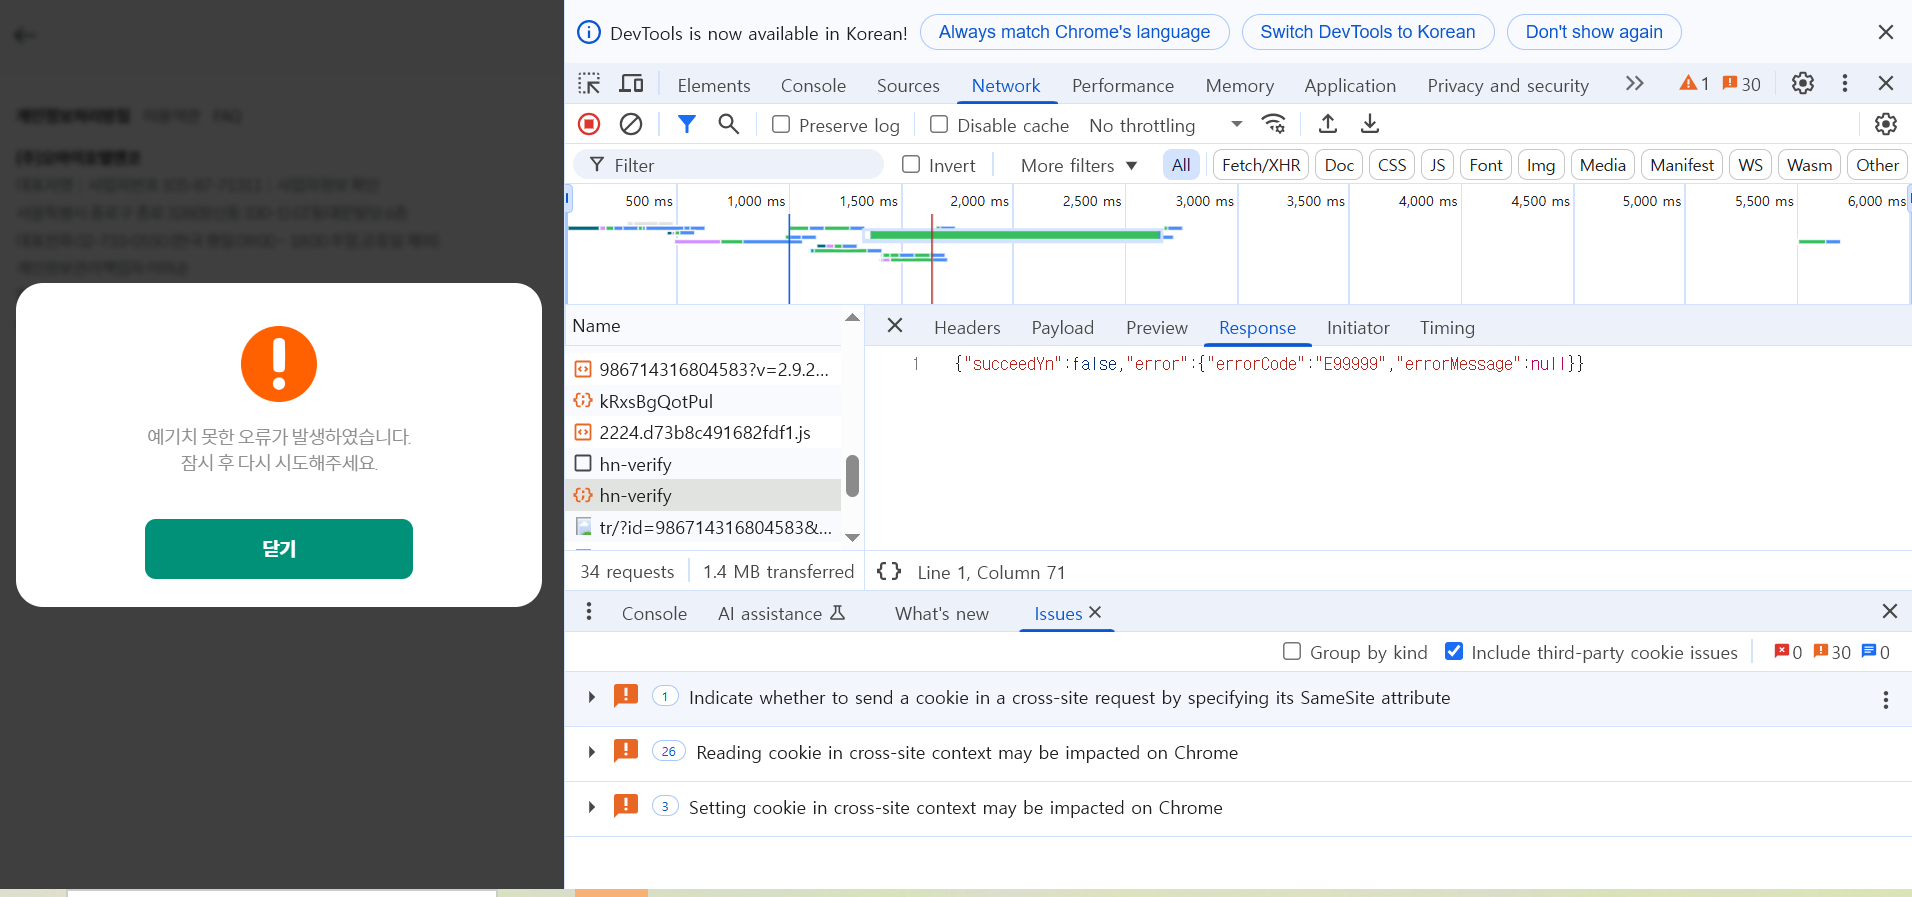Open the Console panel tab

click(x=813, y=86)
